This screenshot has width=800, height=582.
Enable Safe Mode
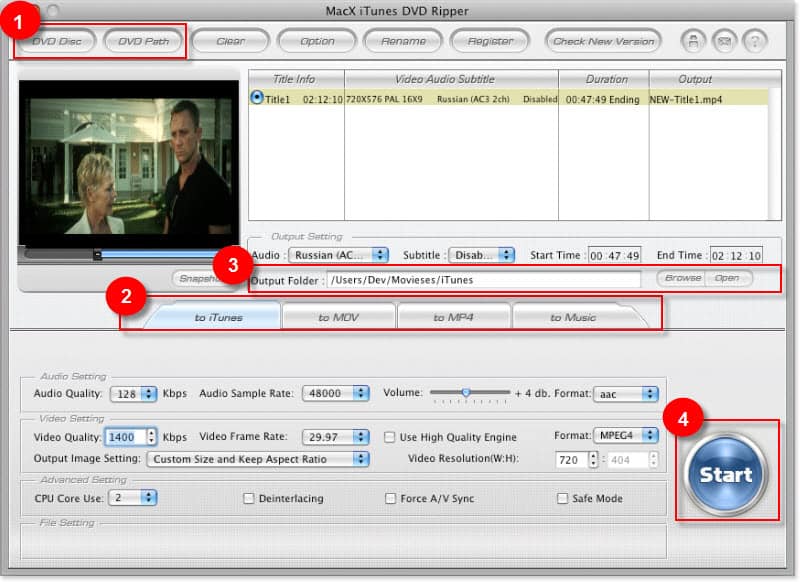564,498
